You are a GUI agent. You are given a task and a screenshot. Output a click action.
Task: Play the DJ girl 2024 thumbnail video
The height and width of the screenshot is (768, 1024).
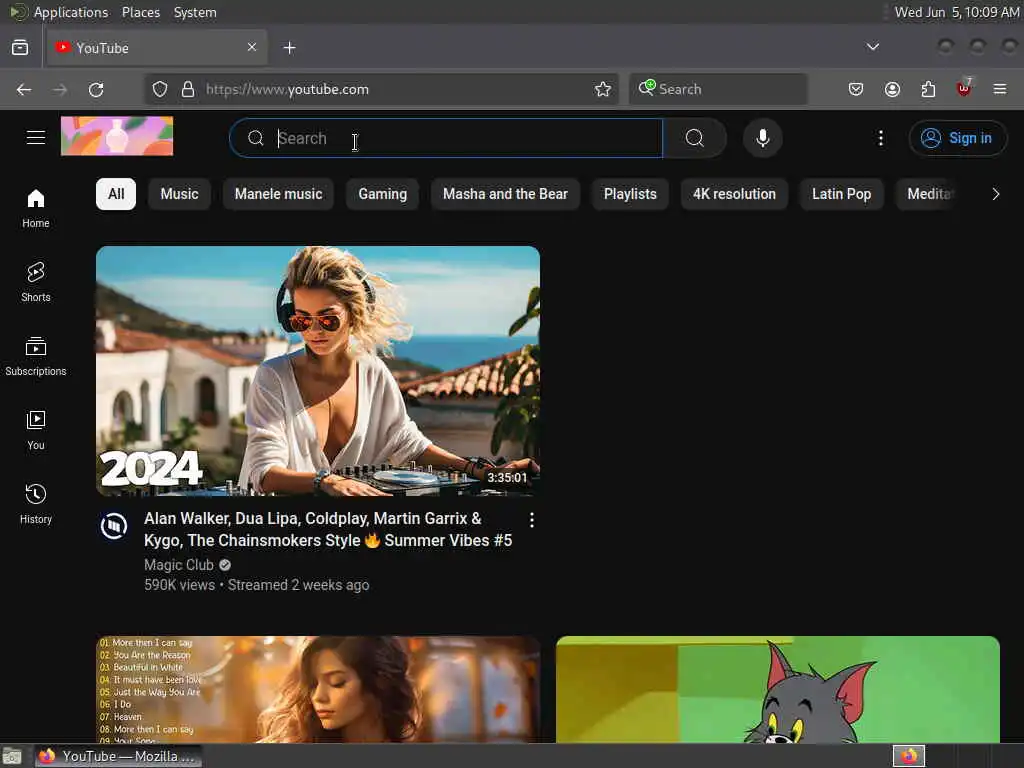click(x=318, y=371)
